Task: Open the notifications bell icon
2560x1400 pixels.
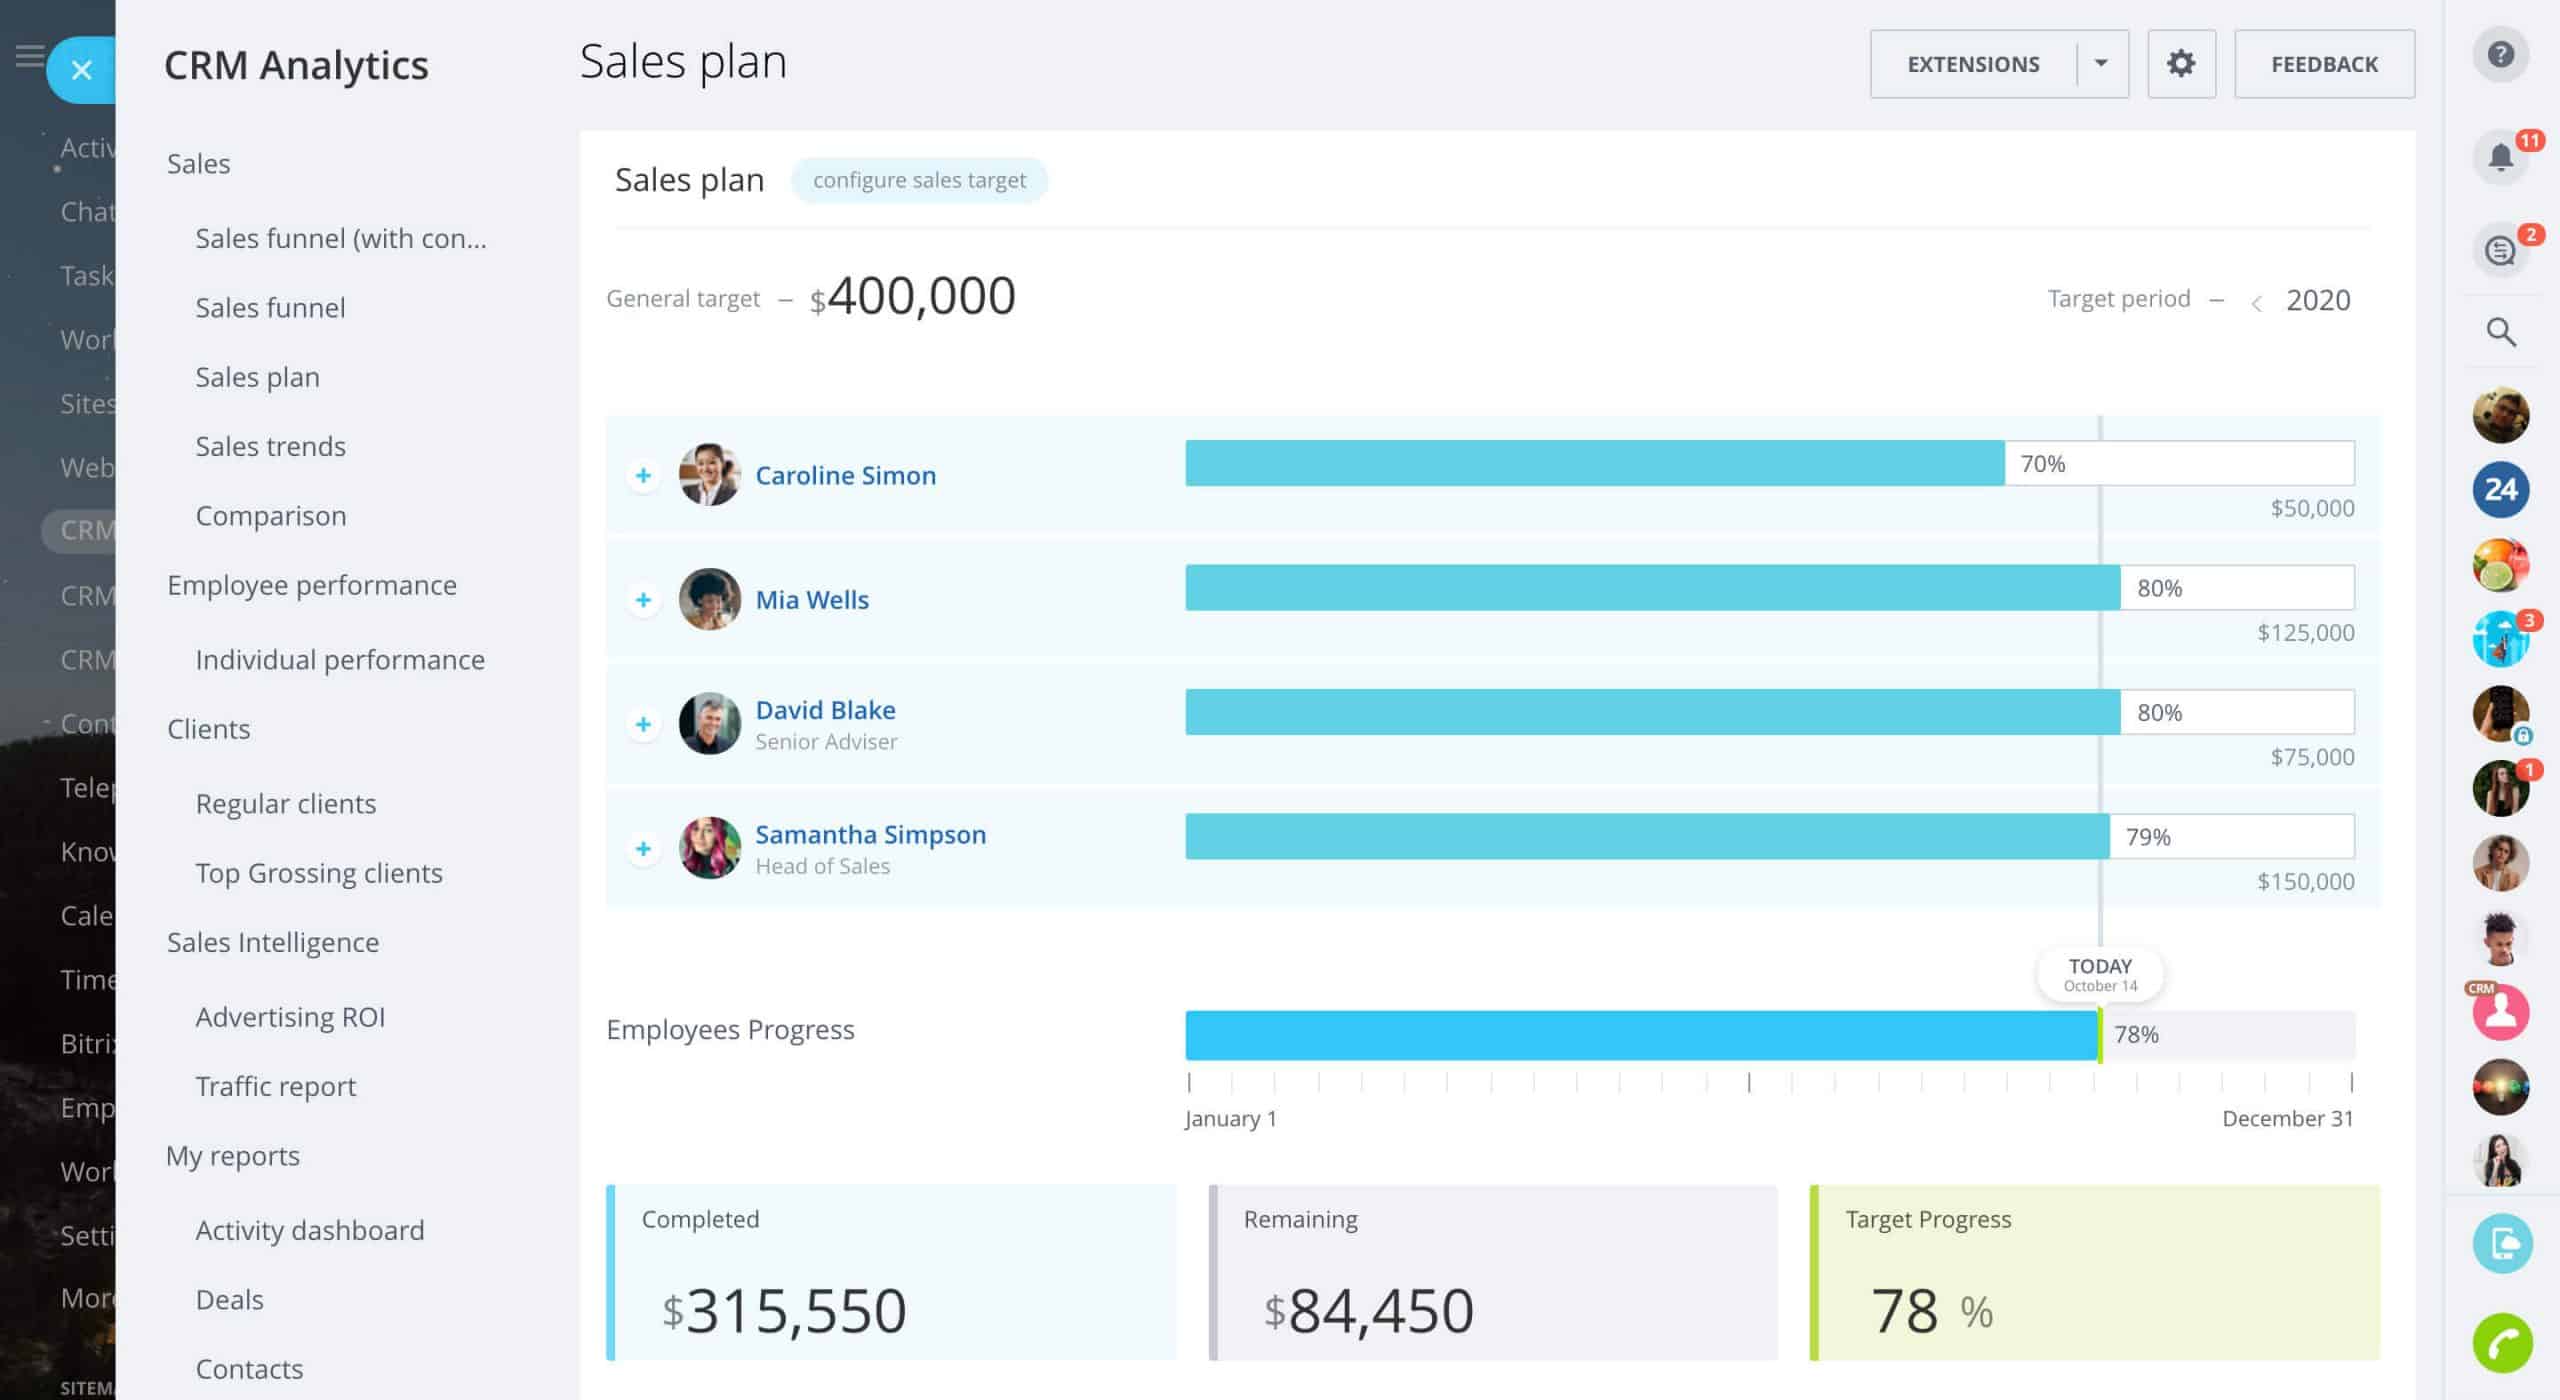Action: [x=2500, y=157]
